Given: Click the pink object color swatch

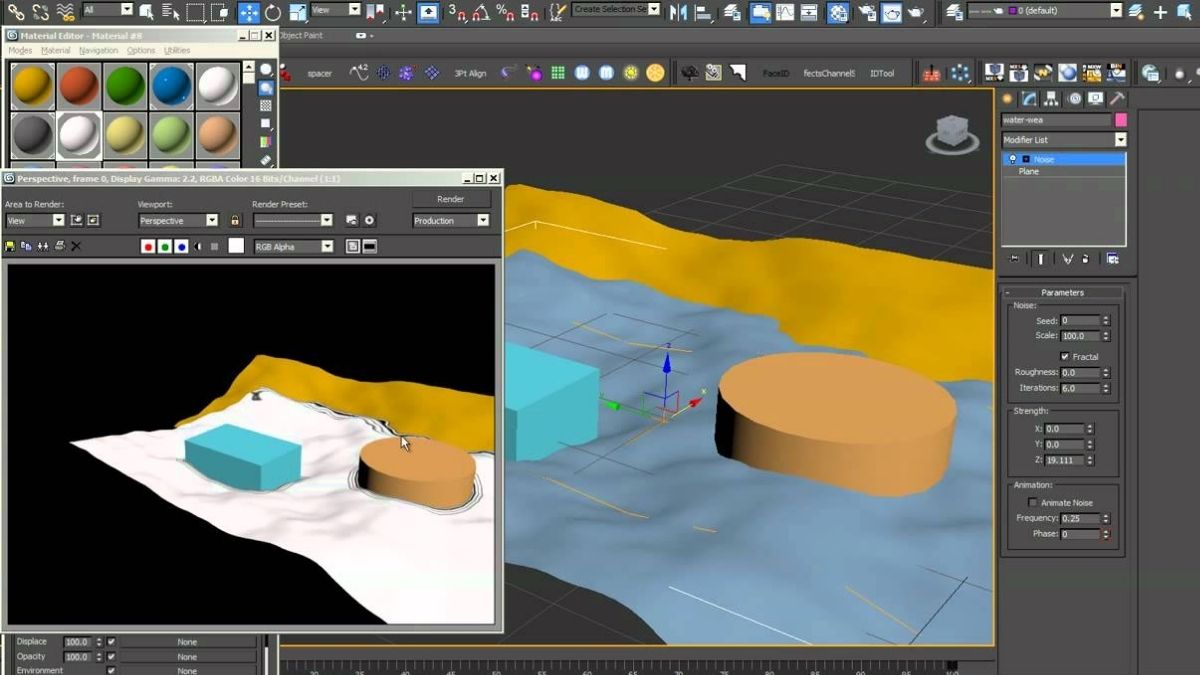Looking at the screenshot, I should click(x=1121, y=120).
